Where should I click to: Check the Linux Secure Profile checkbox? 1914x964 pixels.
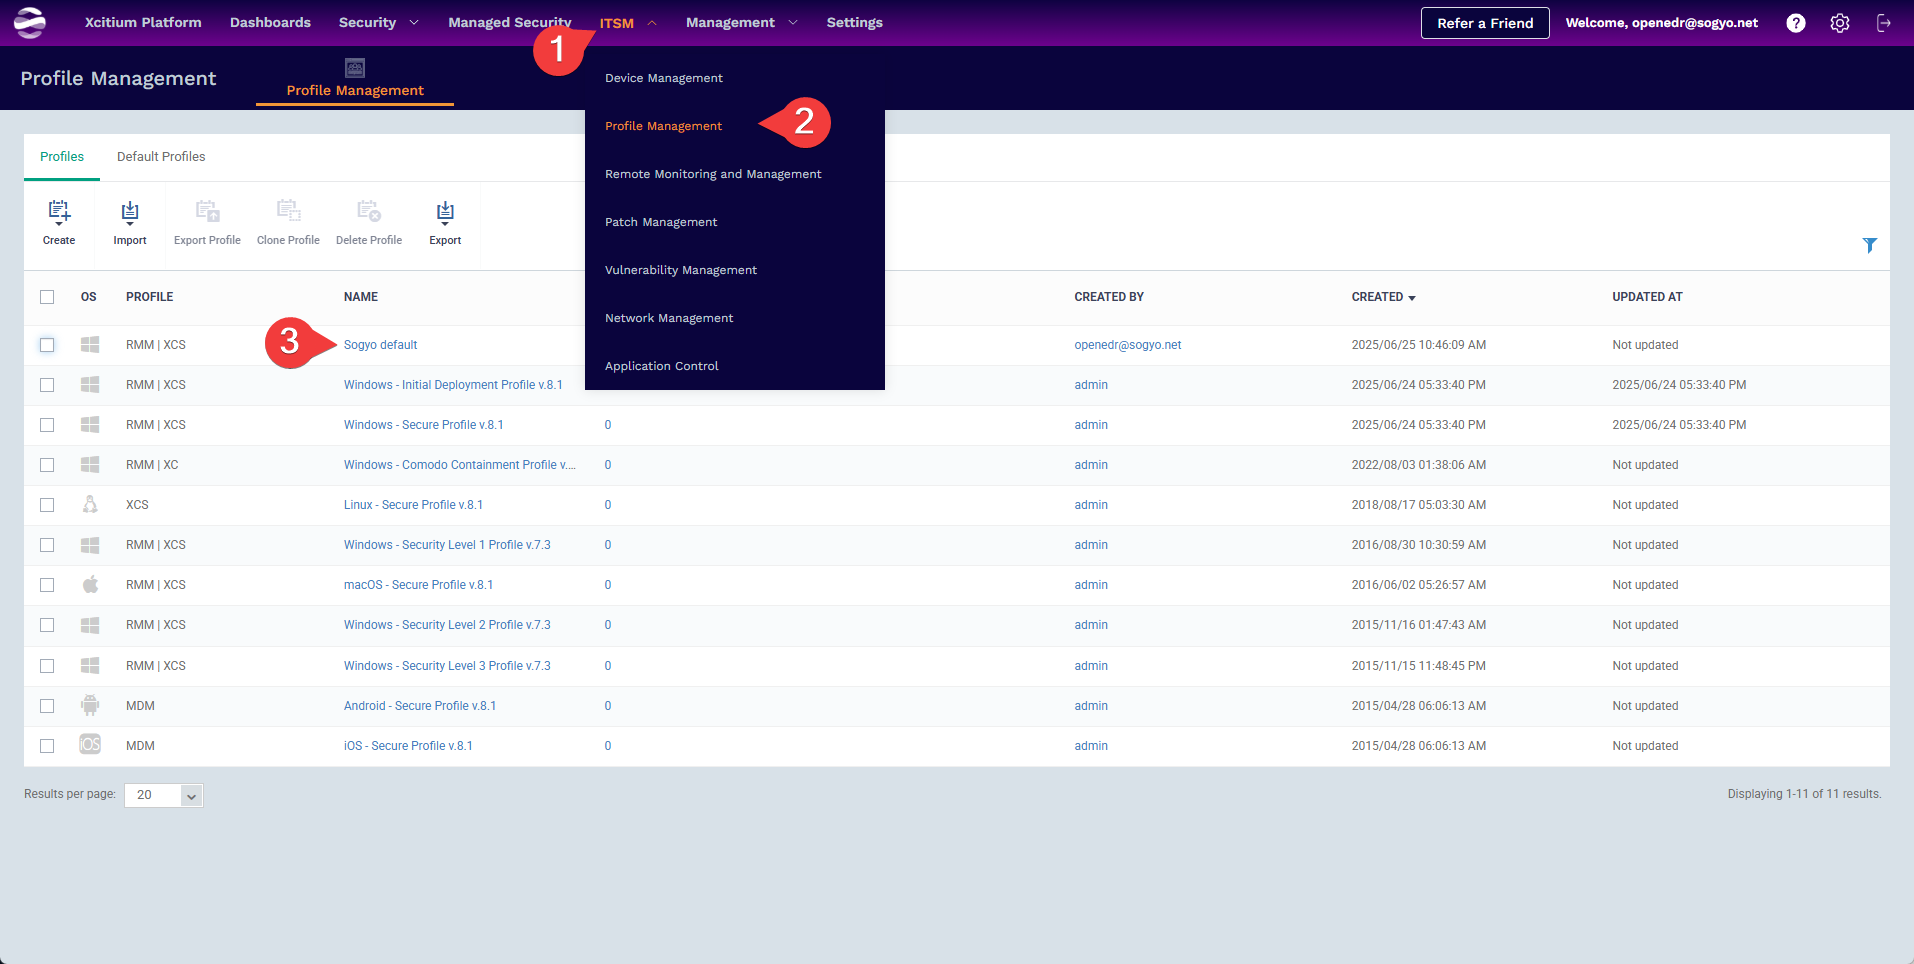click(x=47, y=505)
